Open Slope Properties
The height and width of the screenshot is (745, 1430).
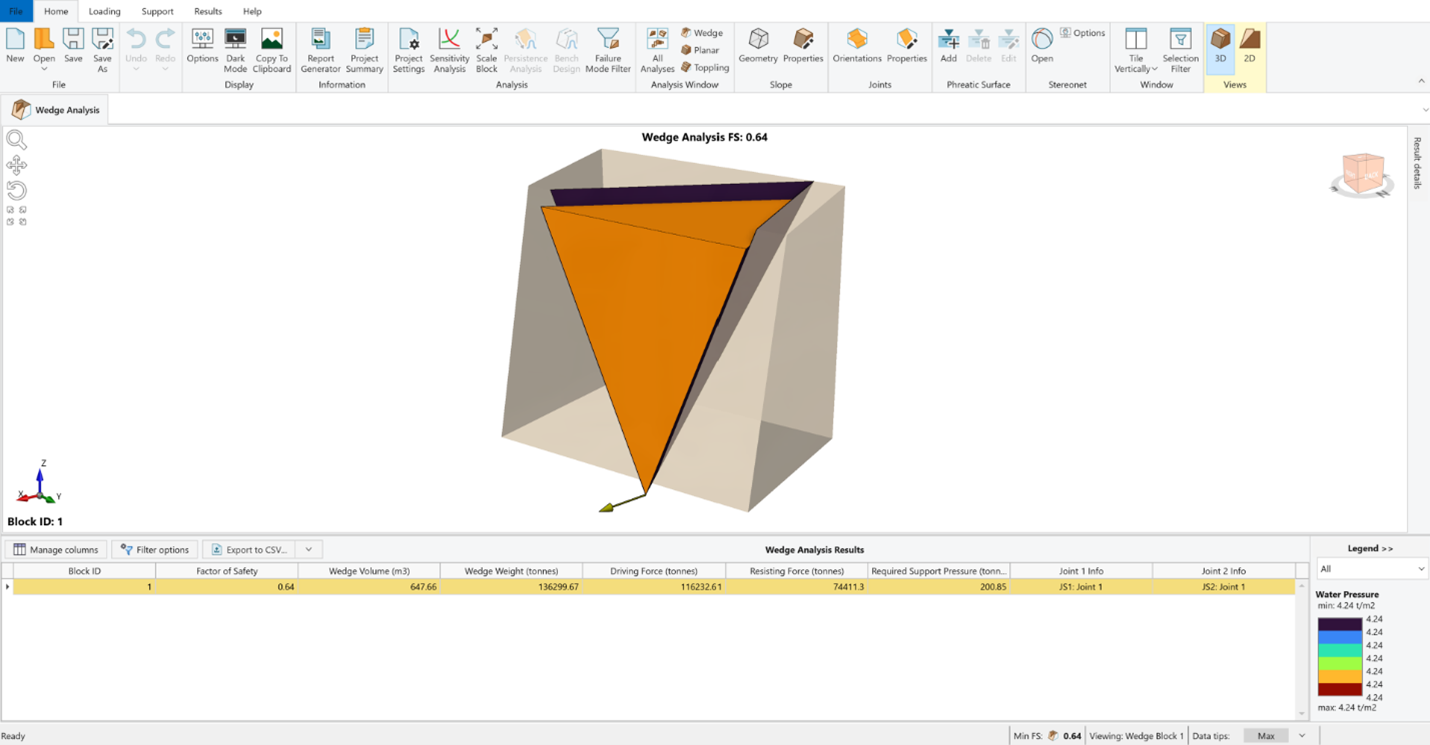point(803,46)
